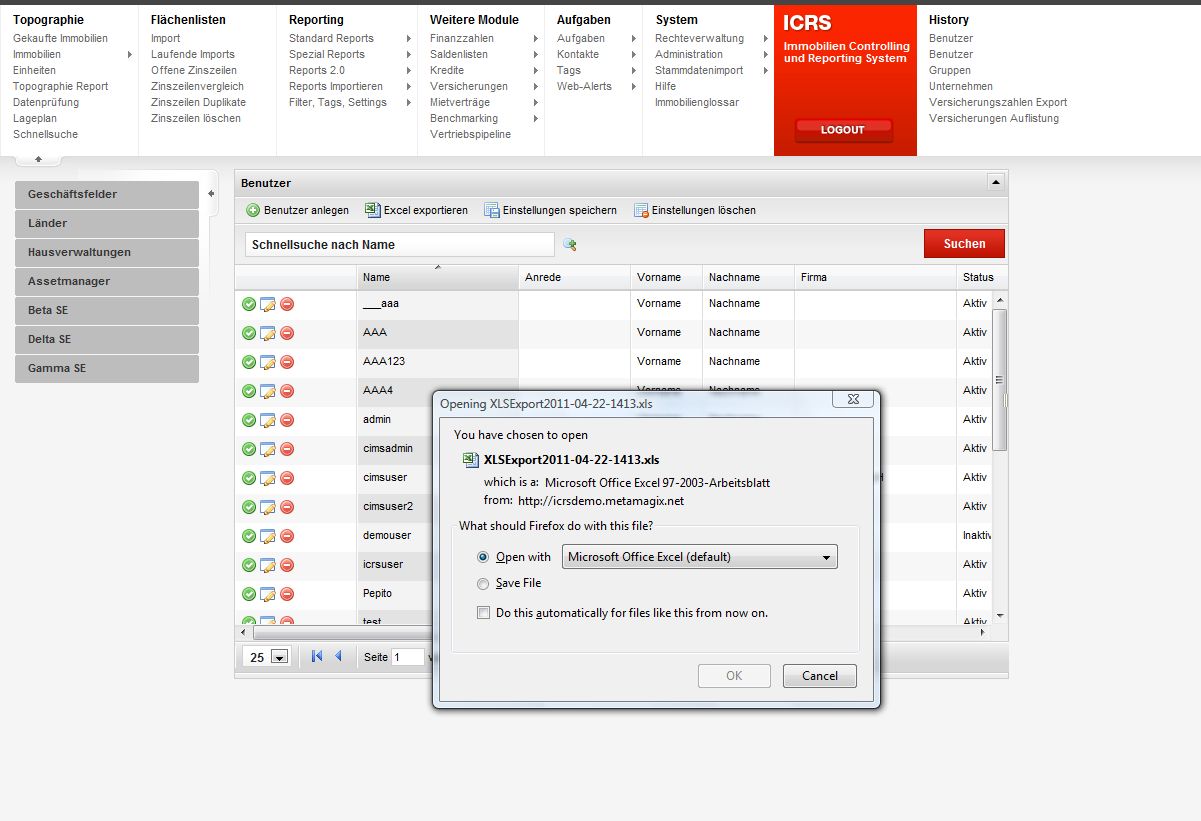Cancel the file opening dialog
Viewport: 1201px width, 821px height.
[820, 676]
